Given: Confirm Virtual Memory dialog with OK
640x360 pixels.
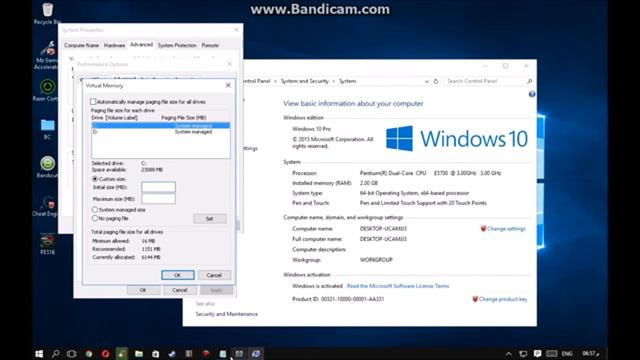Looking at the screenshot, I should [x=178, y=275].
